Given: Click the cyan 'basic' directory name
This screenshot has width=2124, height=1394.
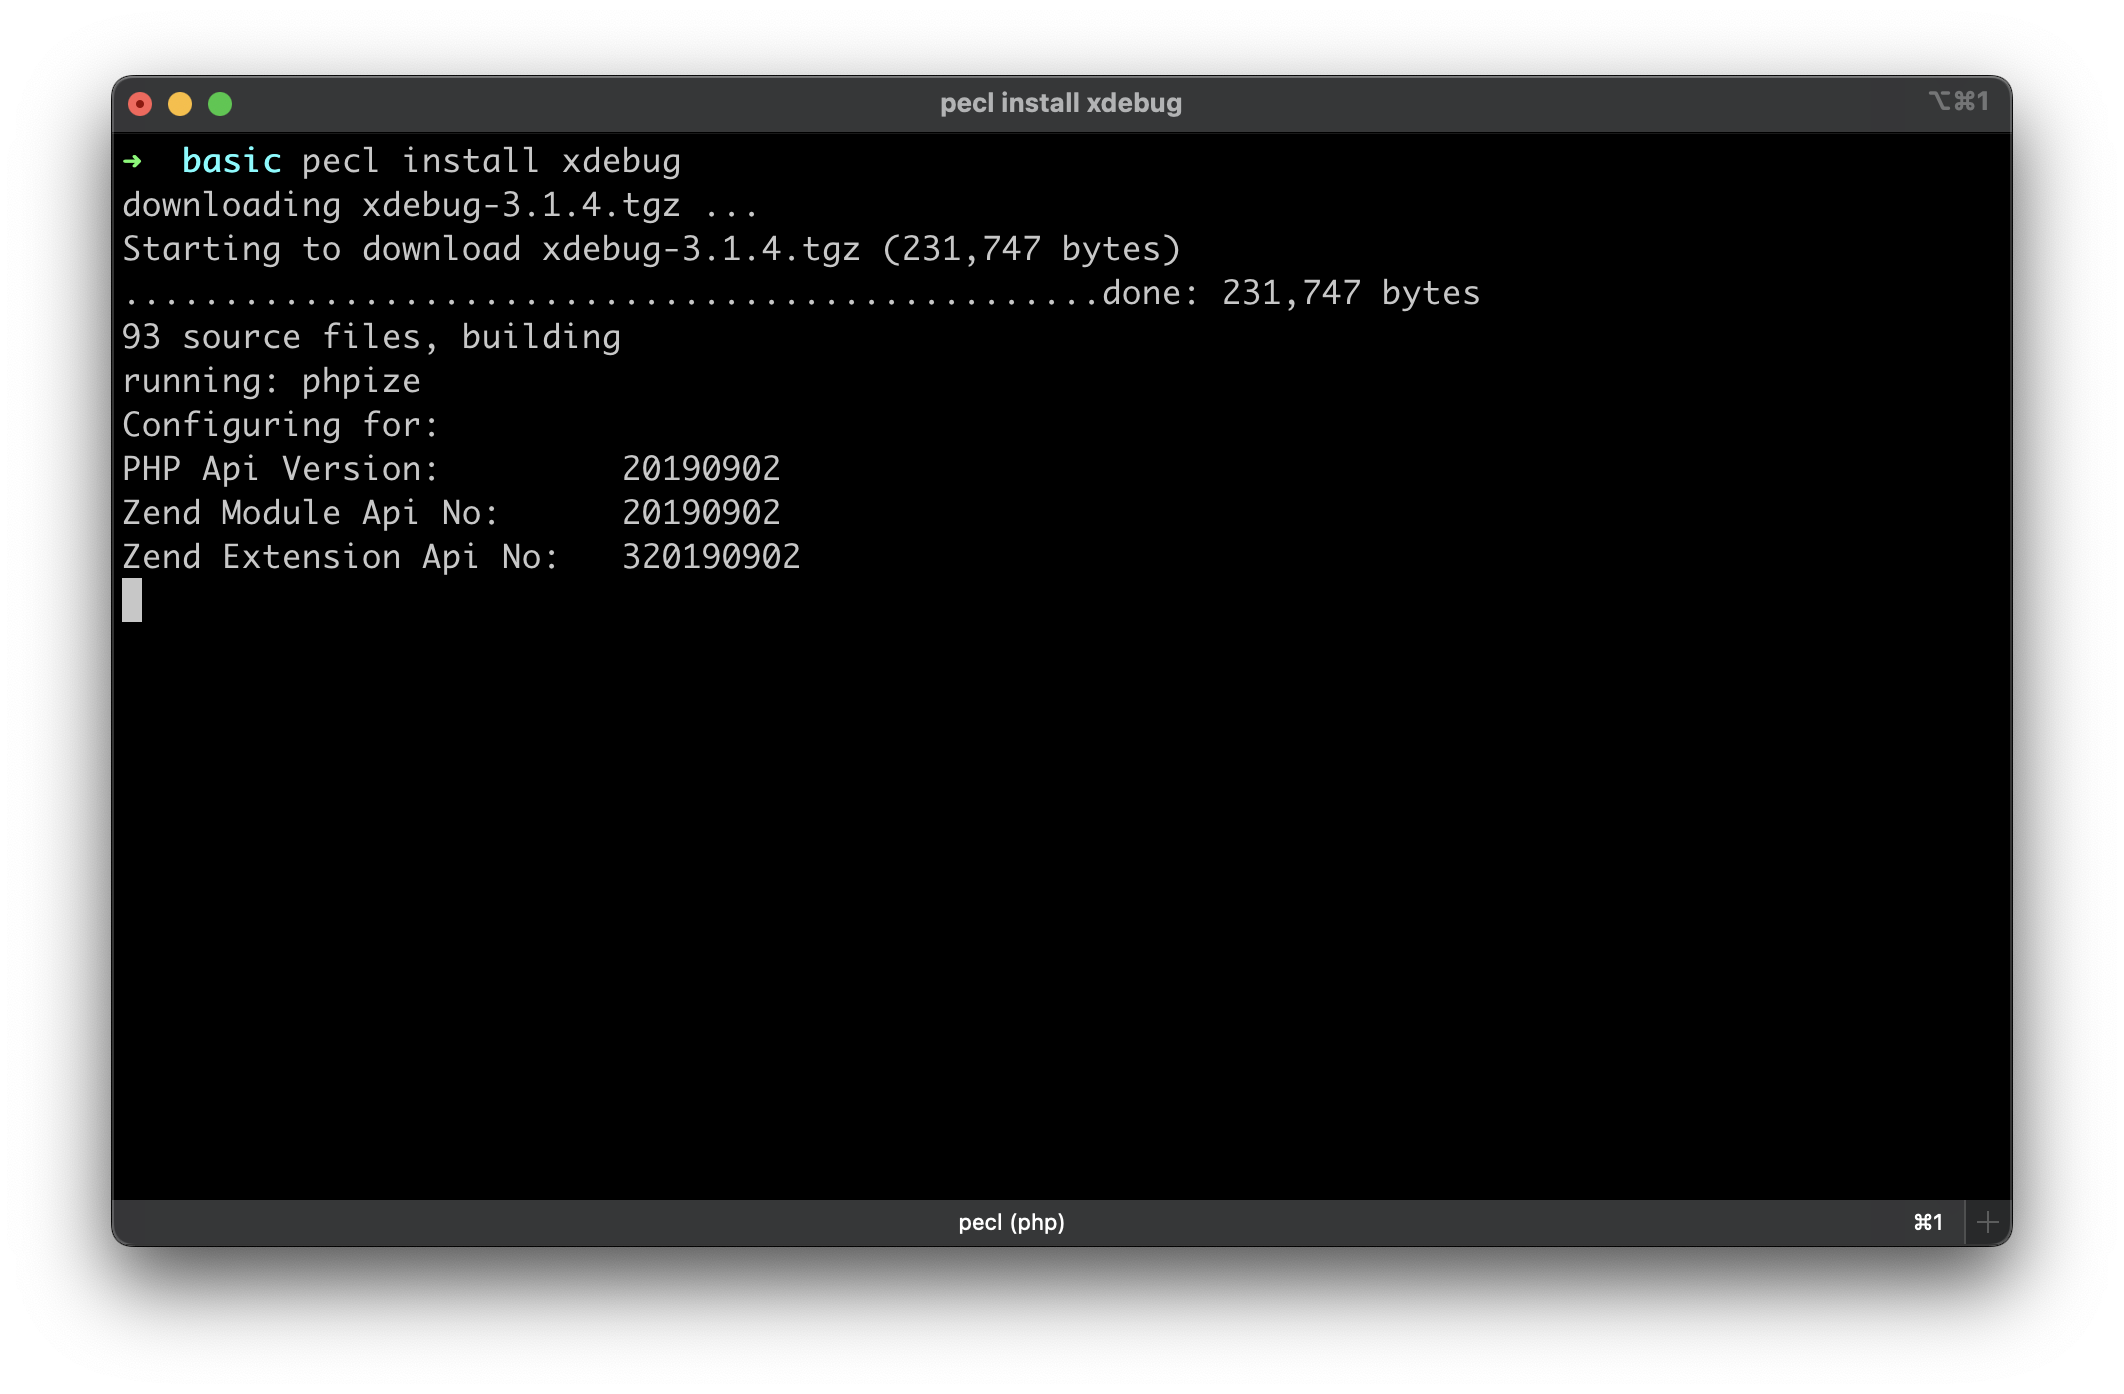Looking at the screenshot, I should click(231, 161).
